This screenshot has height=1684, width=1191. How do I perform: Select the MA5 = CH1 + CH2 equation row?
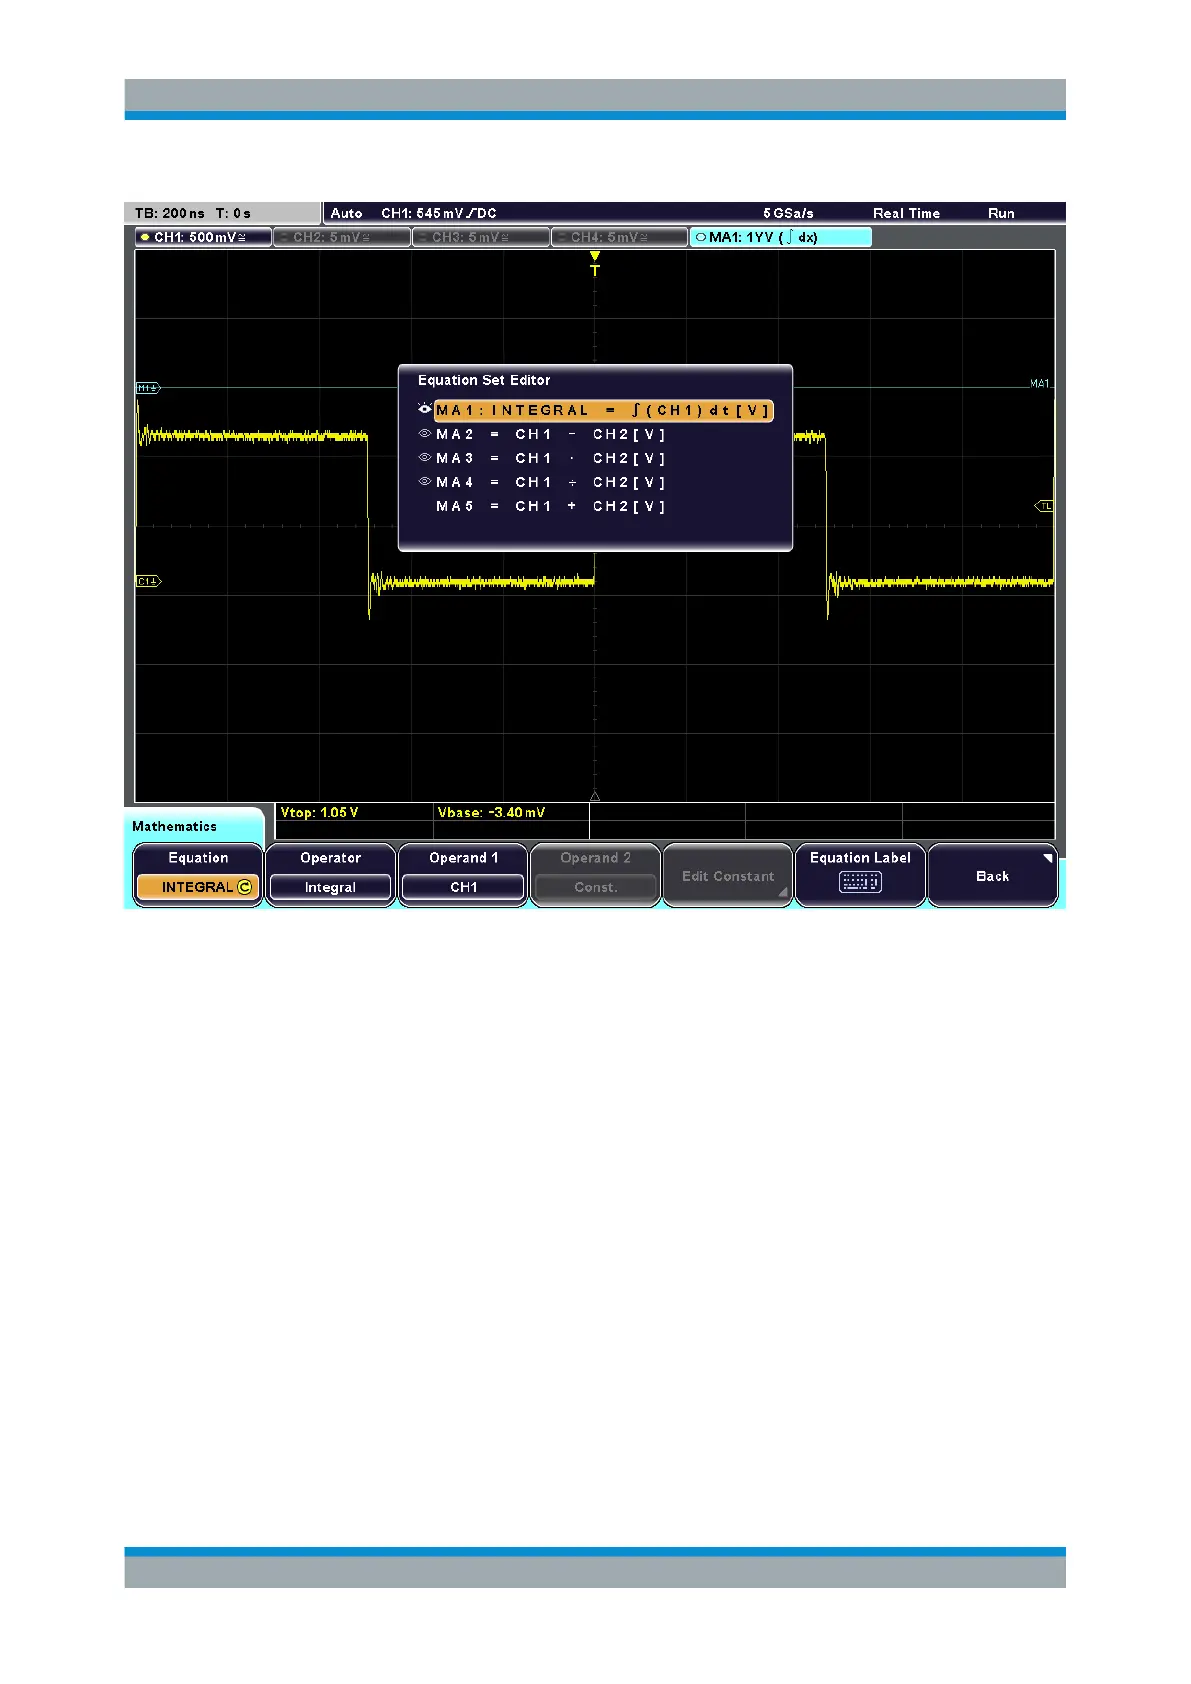click(x=550, y=507)
